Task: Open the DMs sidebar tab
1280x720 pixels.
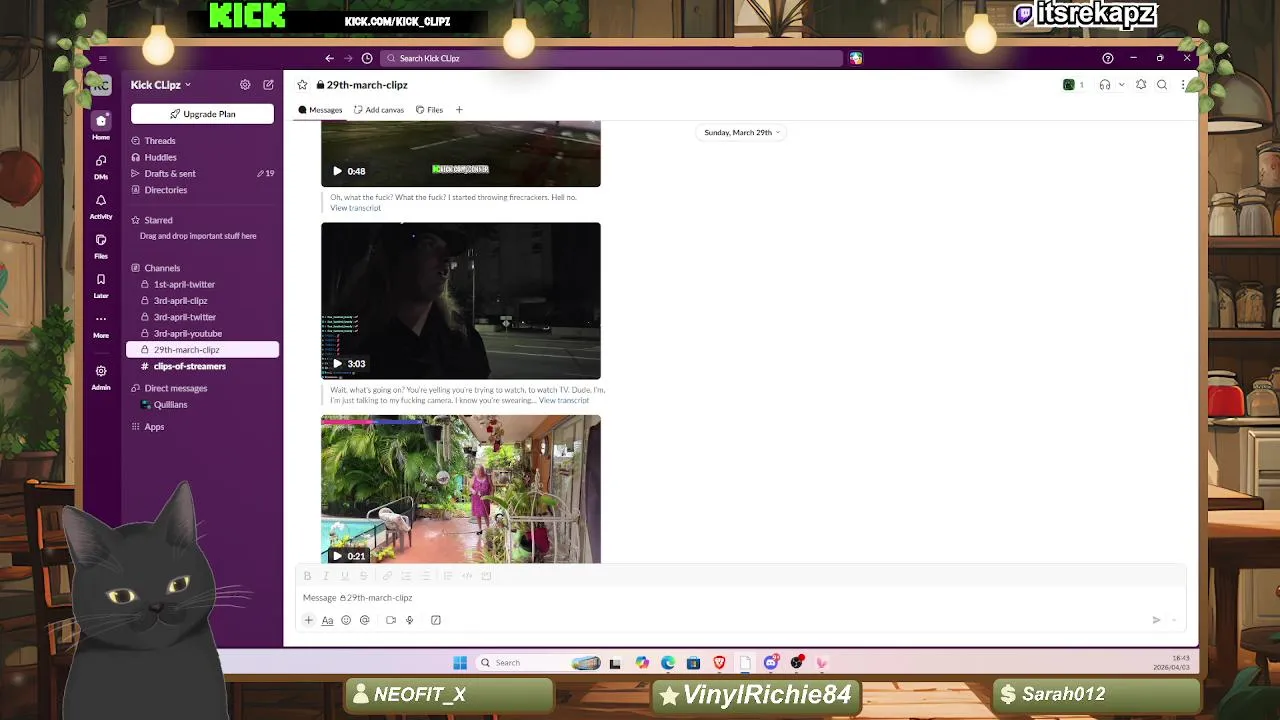Action: 101,166
